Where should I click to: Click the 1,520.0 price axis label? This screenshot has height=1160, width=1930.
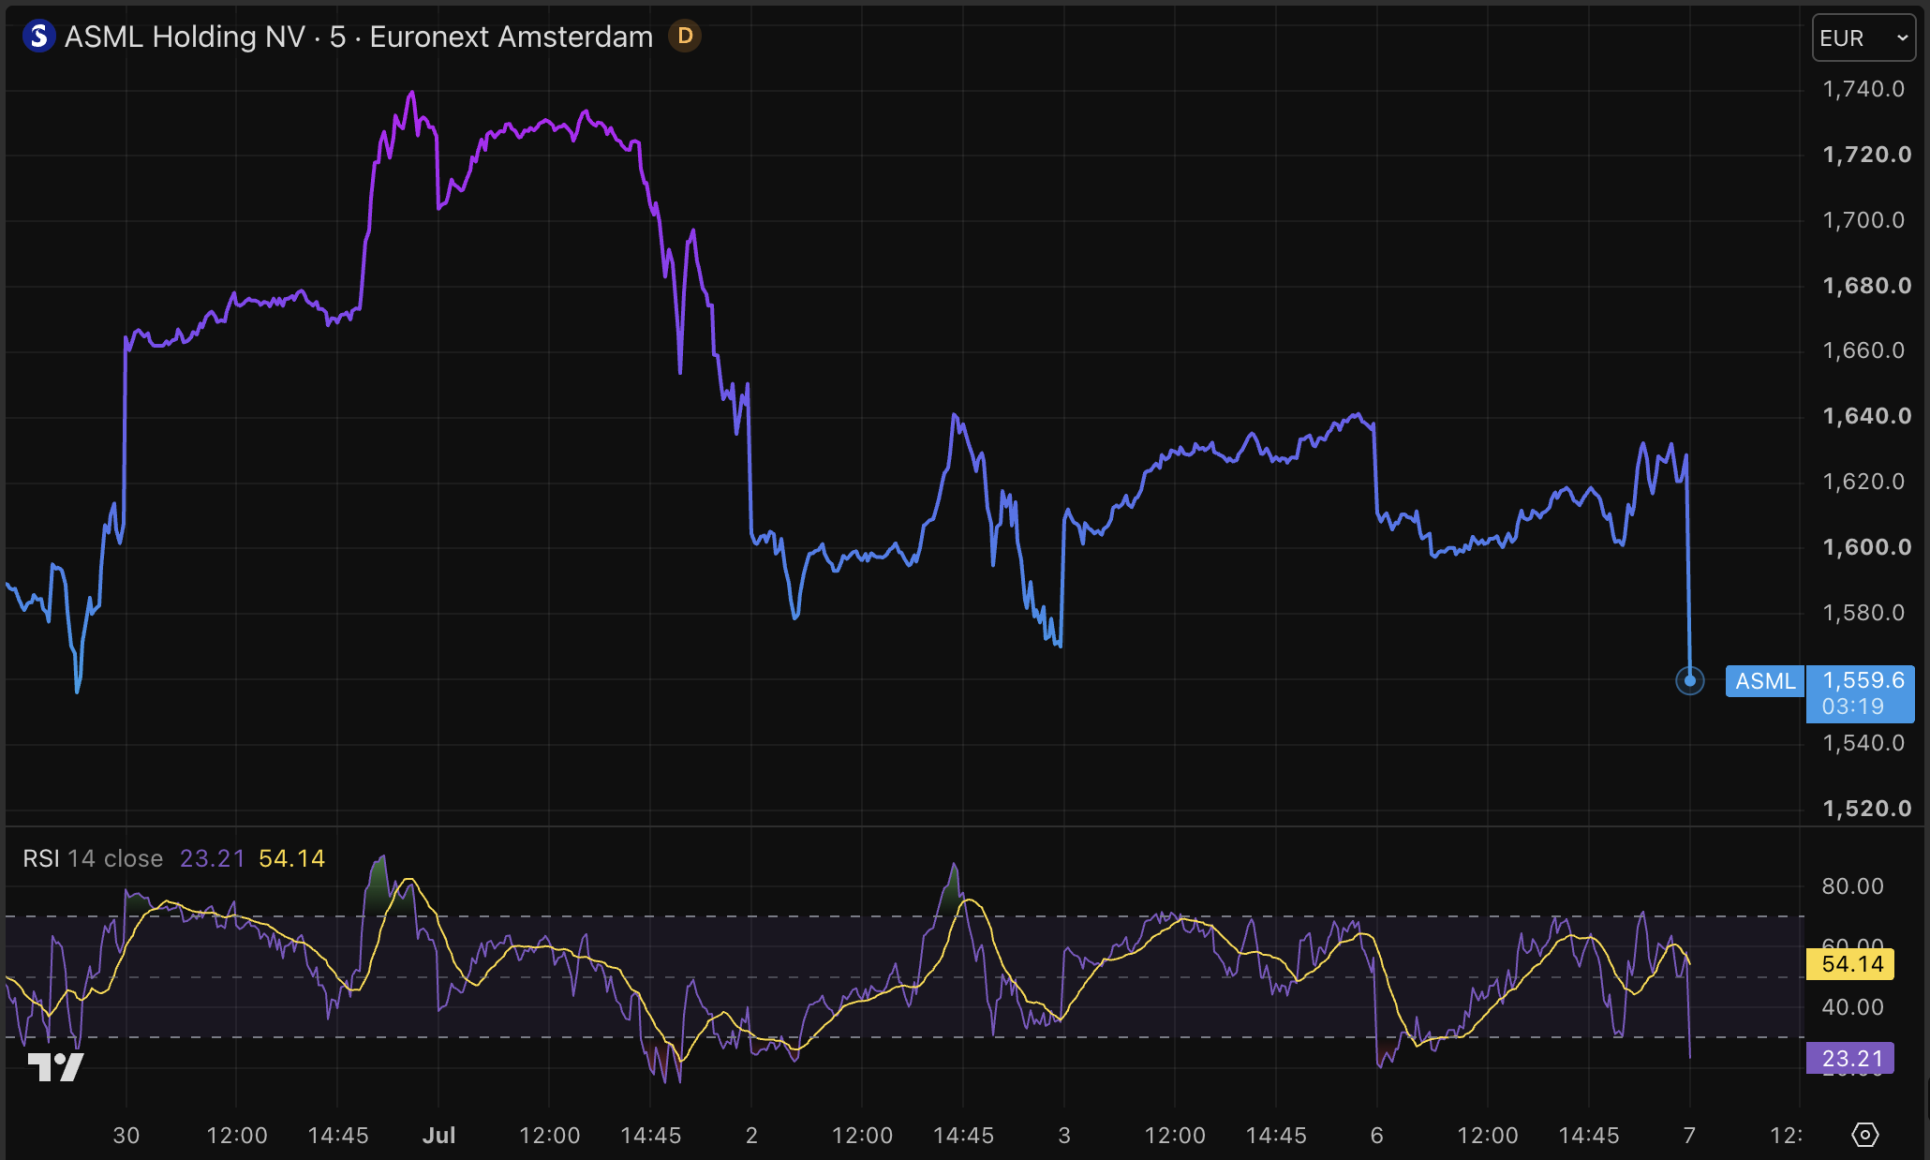pos(1867,808)
